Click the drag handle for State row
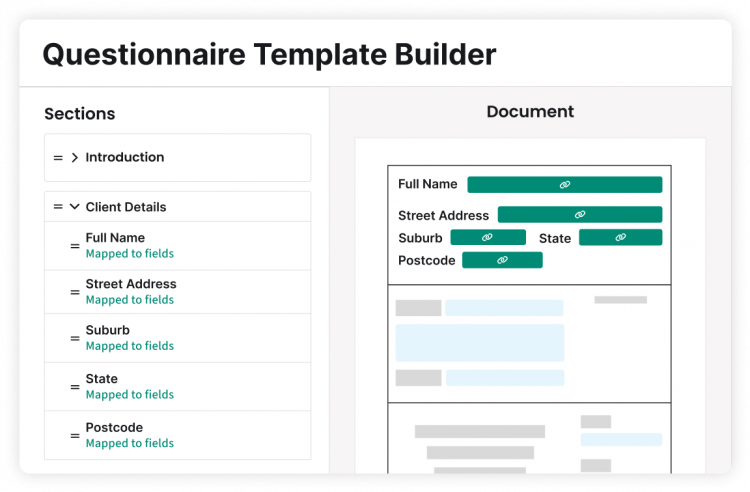750x492 pixels. click(x=75, y=387)
